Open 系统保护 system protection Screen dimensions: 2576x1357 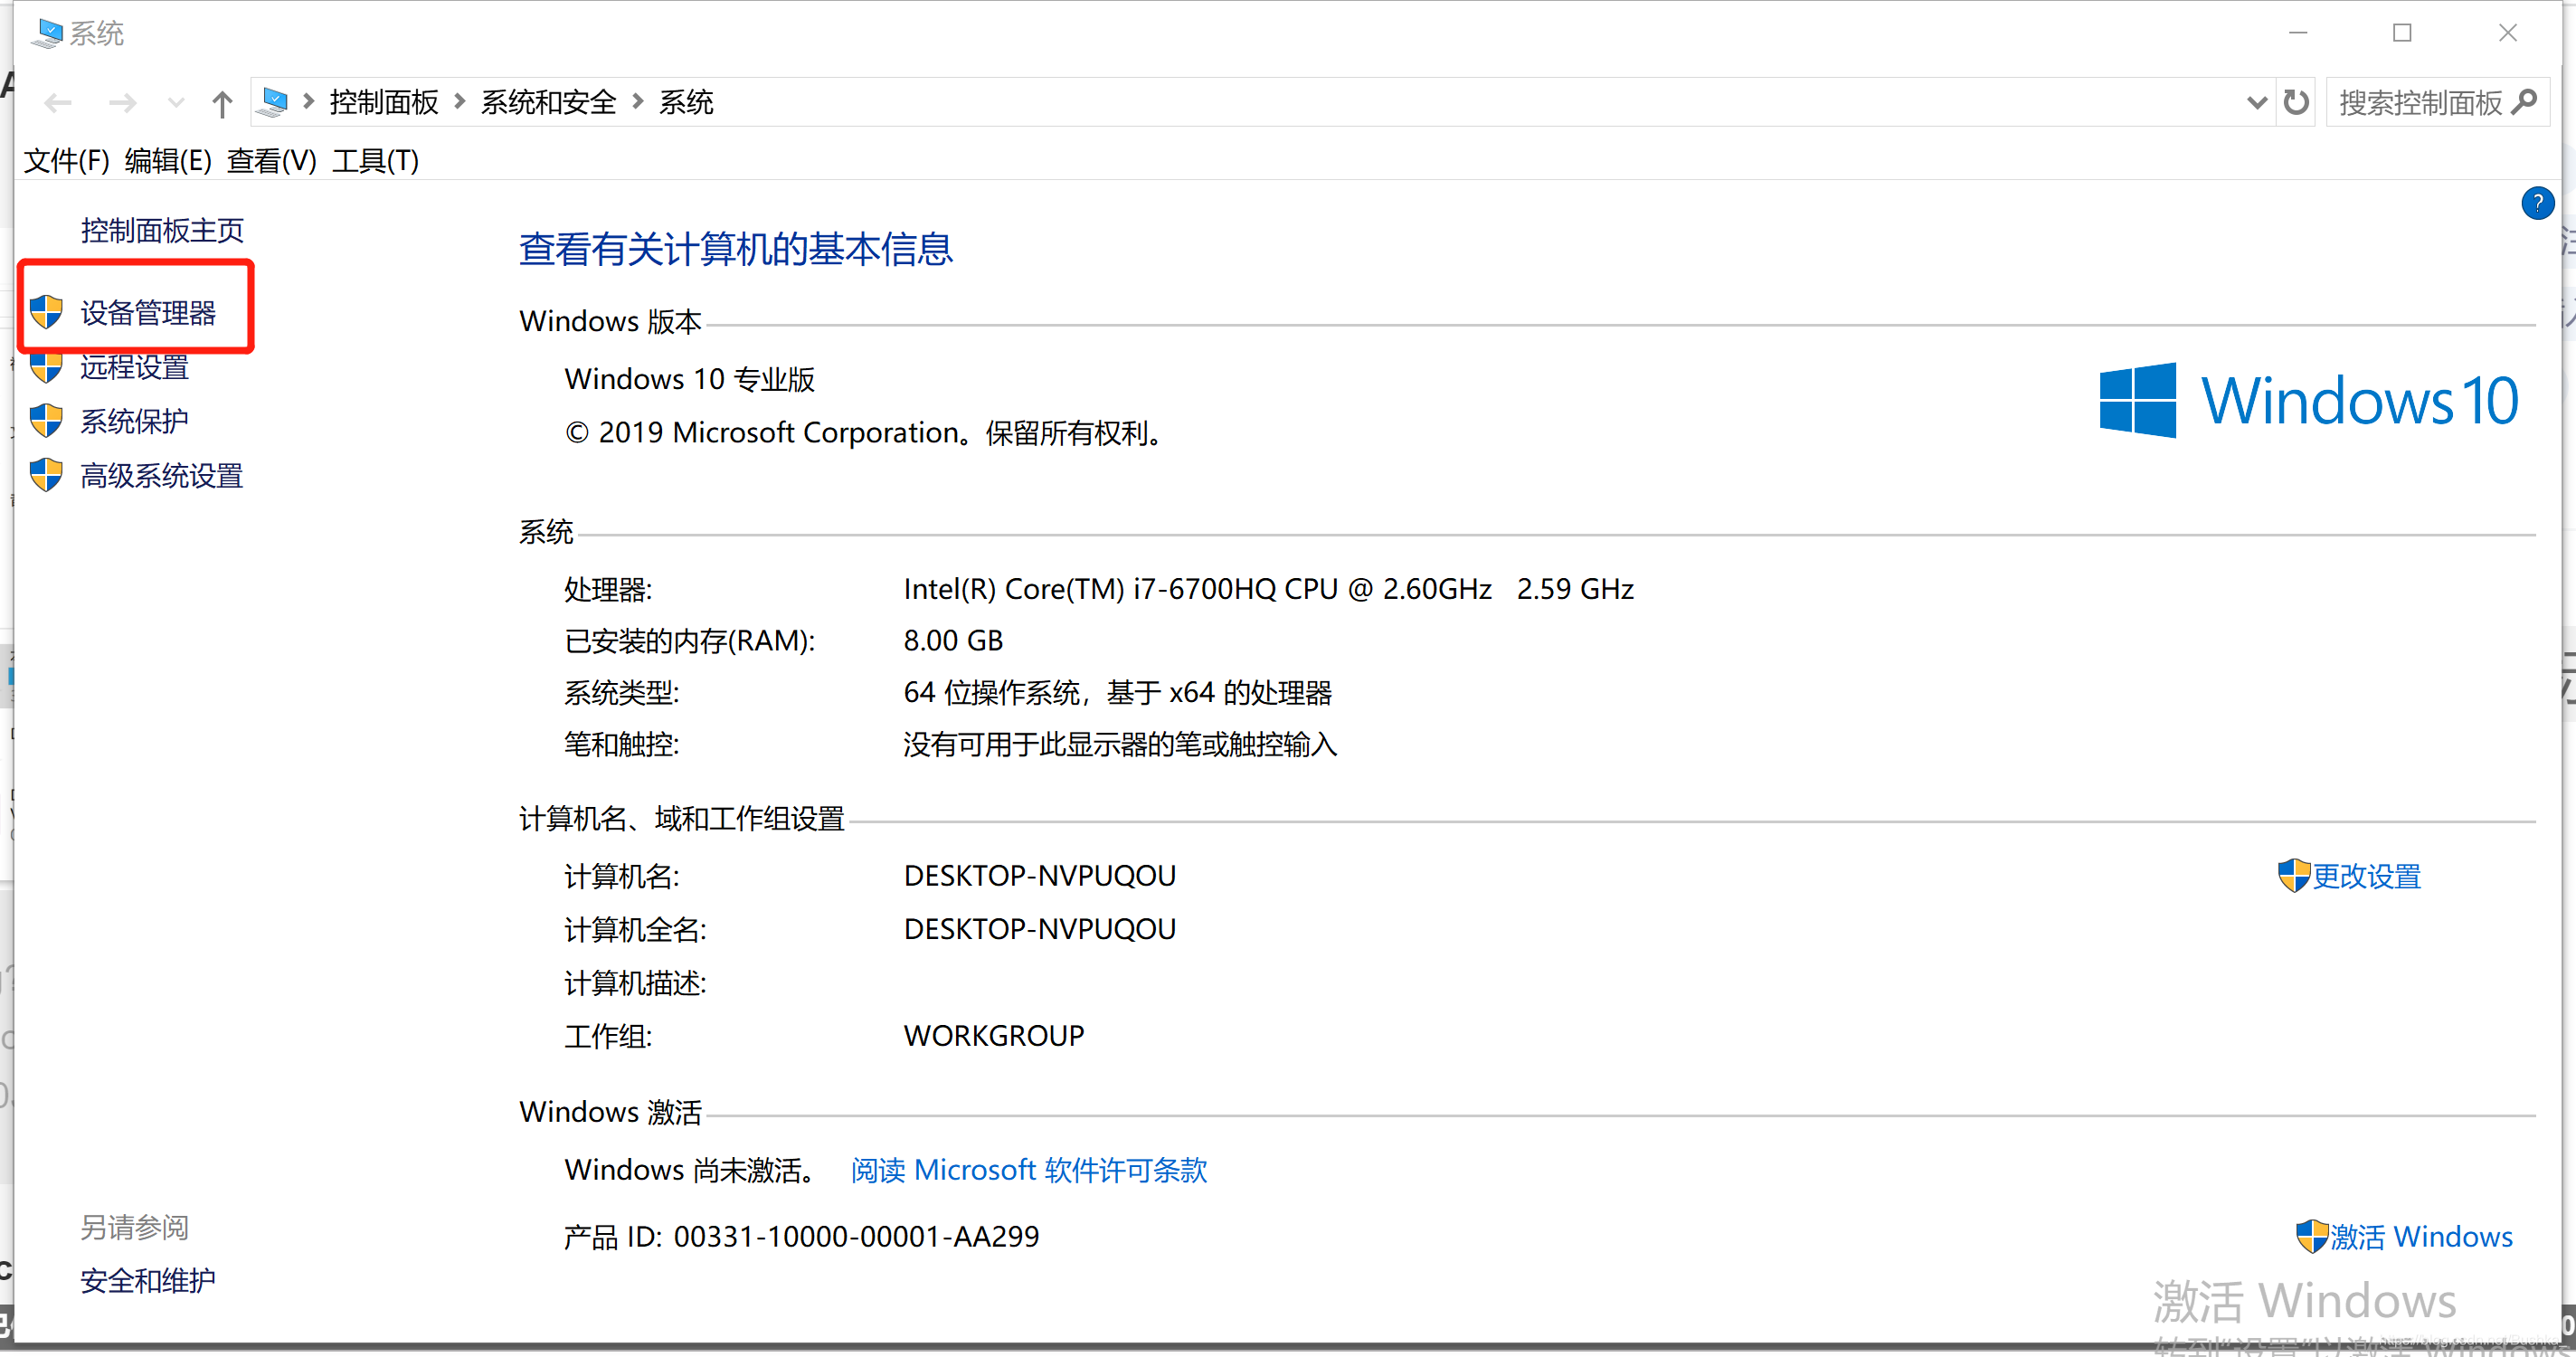(x=134, y=421)
